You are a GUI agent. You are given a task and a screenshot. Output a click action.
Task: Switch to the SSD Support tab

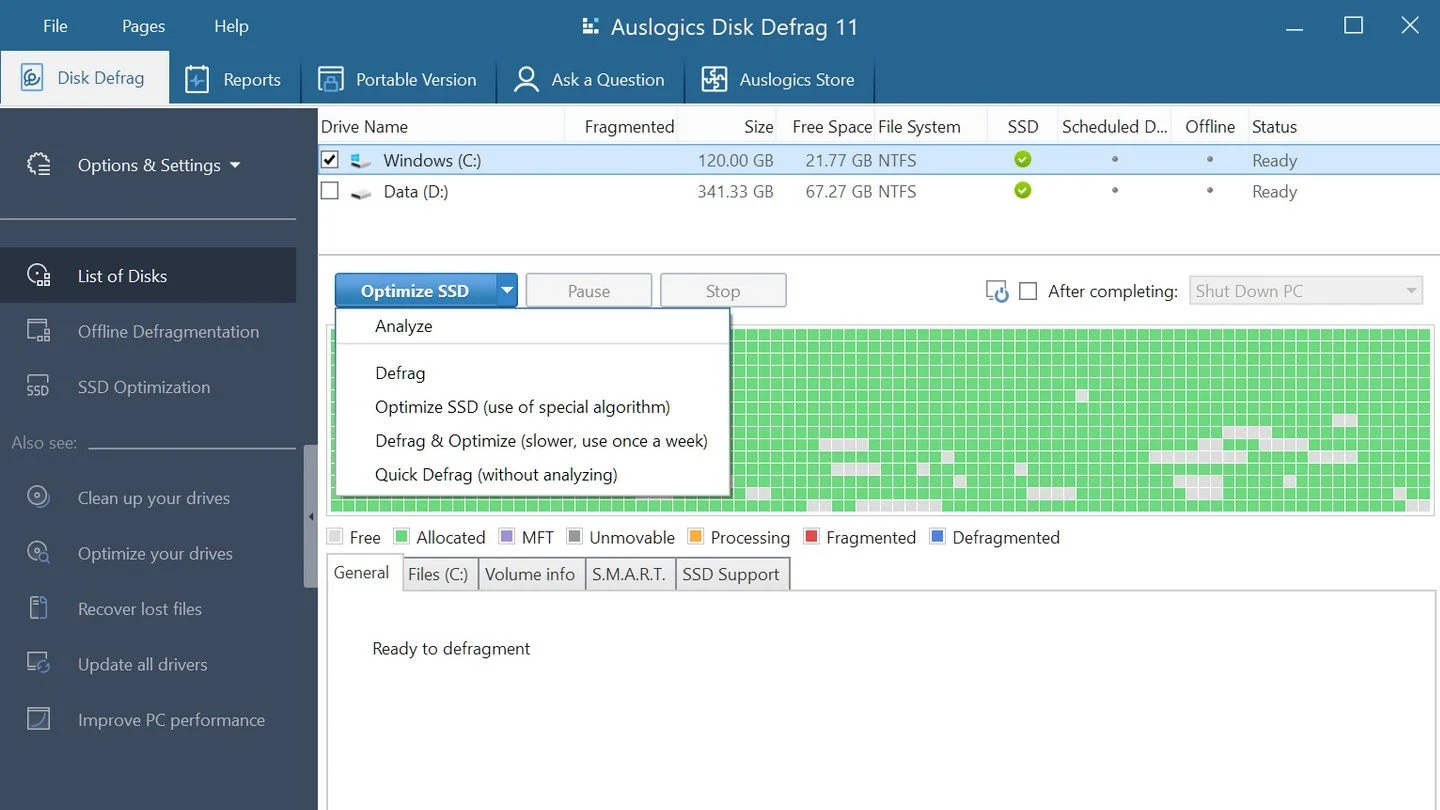coord(731,574)
